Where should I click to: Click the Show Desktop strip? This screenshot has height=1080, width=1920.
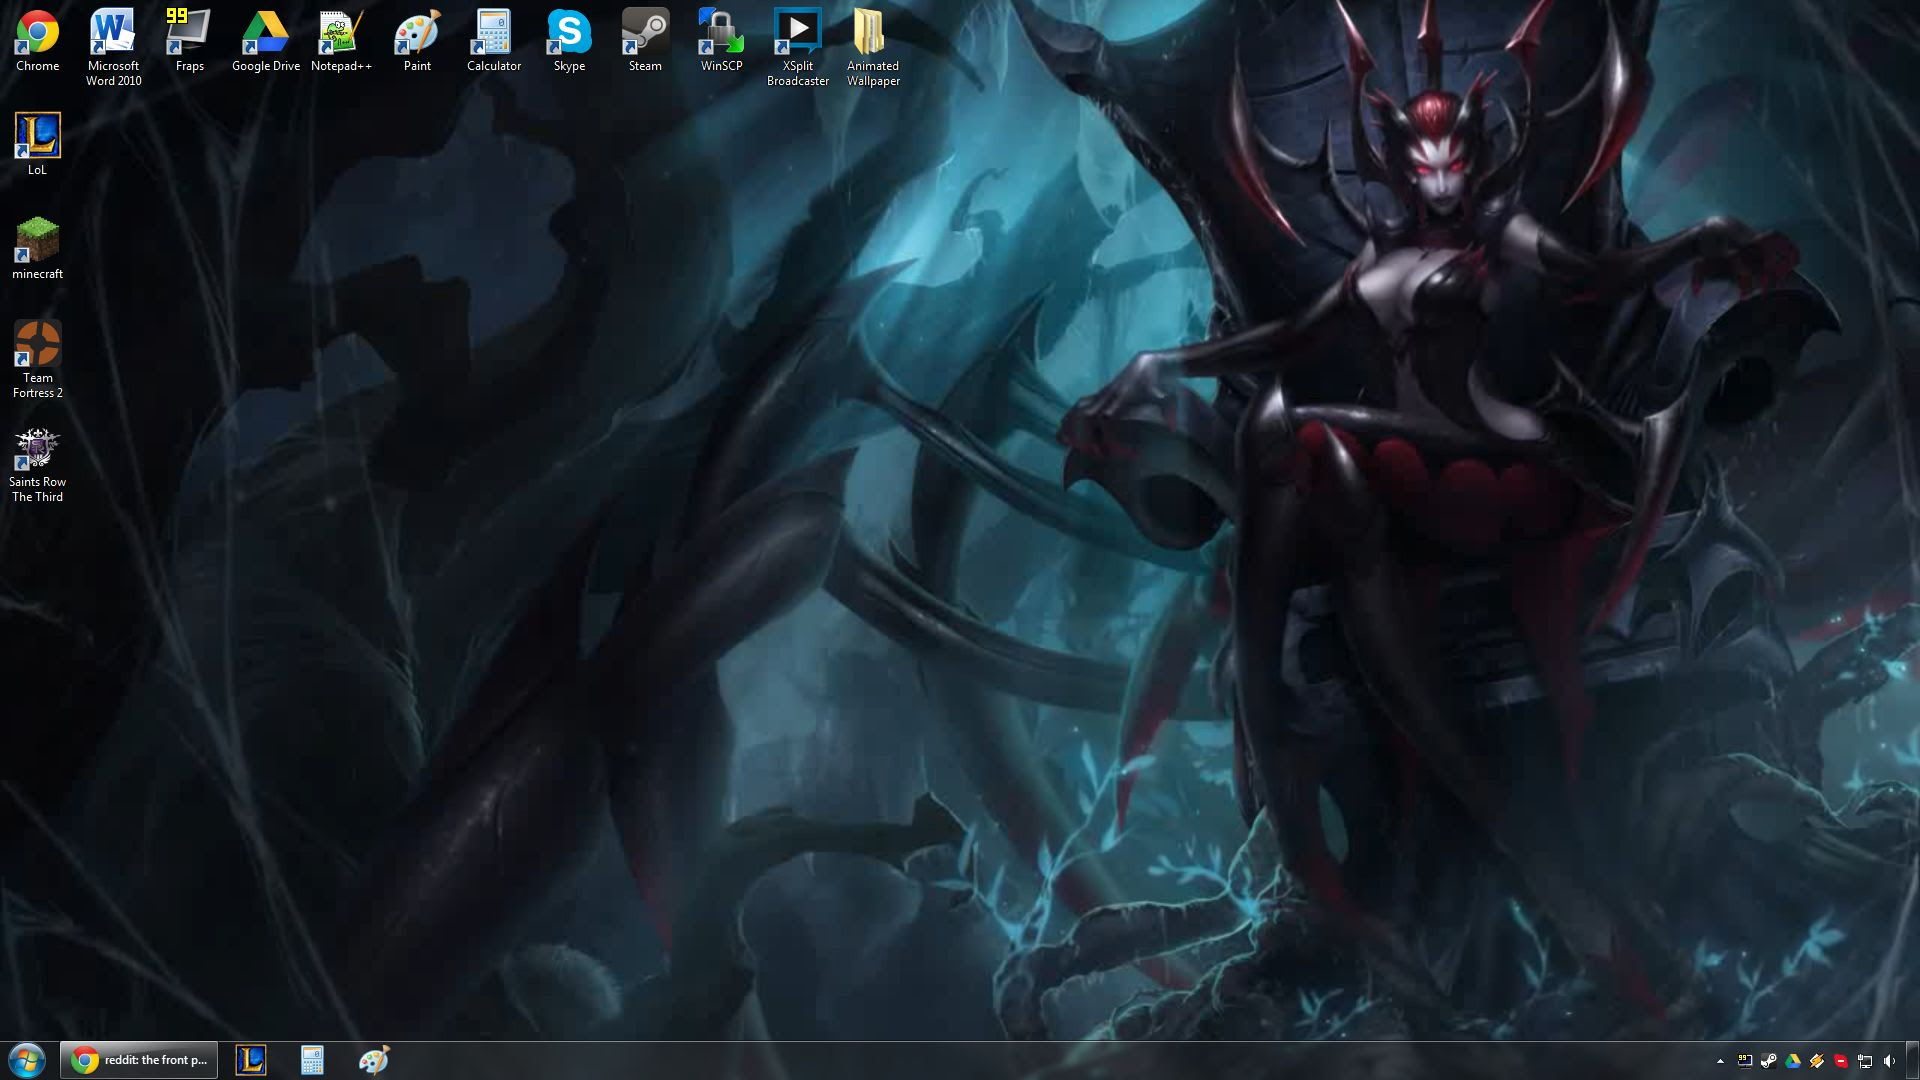[1913, 1061]
